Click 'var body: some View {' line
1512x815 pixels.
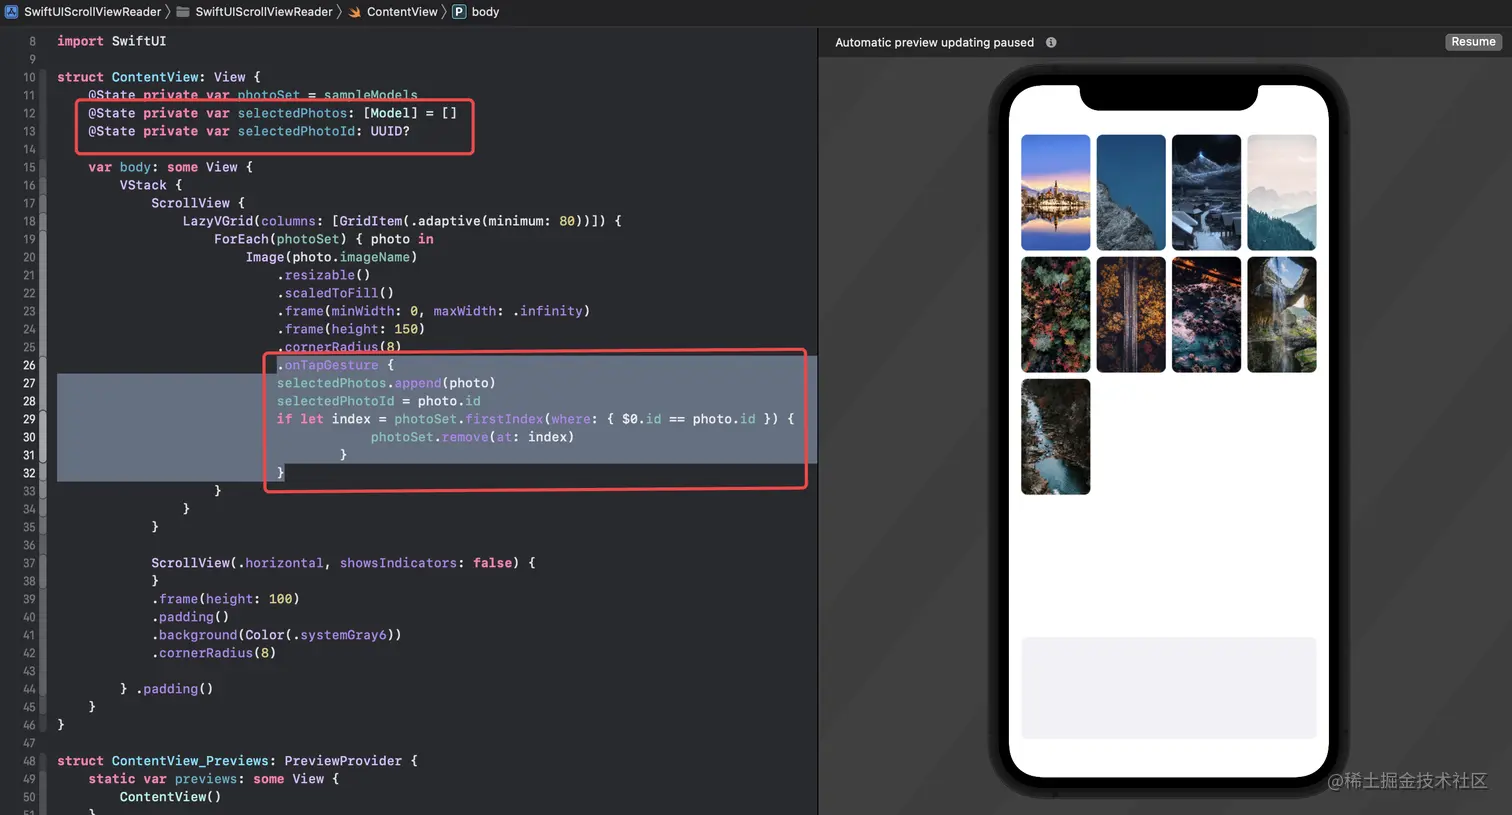click(x=170, y=167)
